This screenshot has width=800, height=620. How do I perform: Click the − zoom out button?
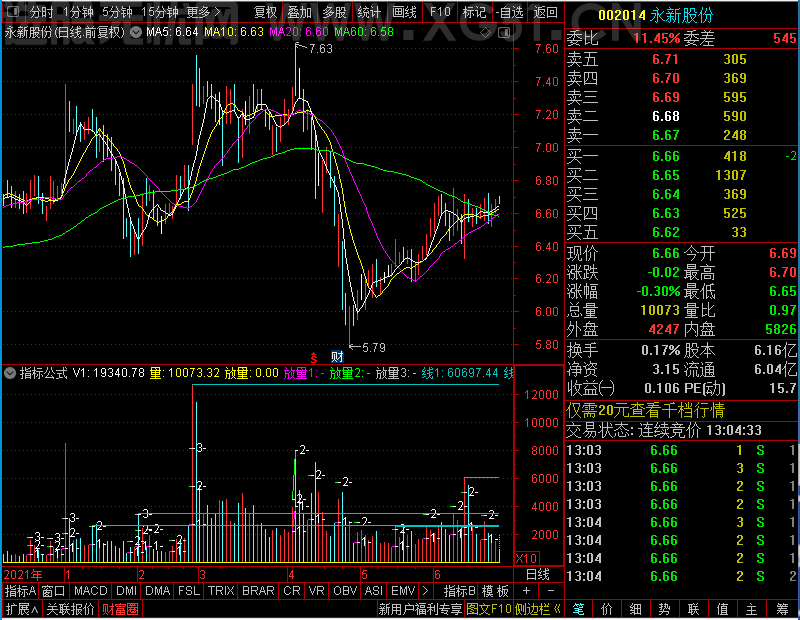pyautogui.click(x=551, y=591)
